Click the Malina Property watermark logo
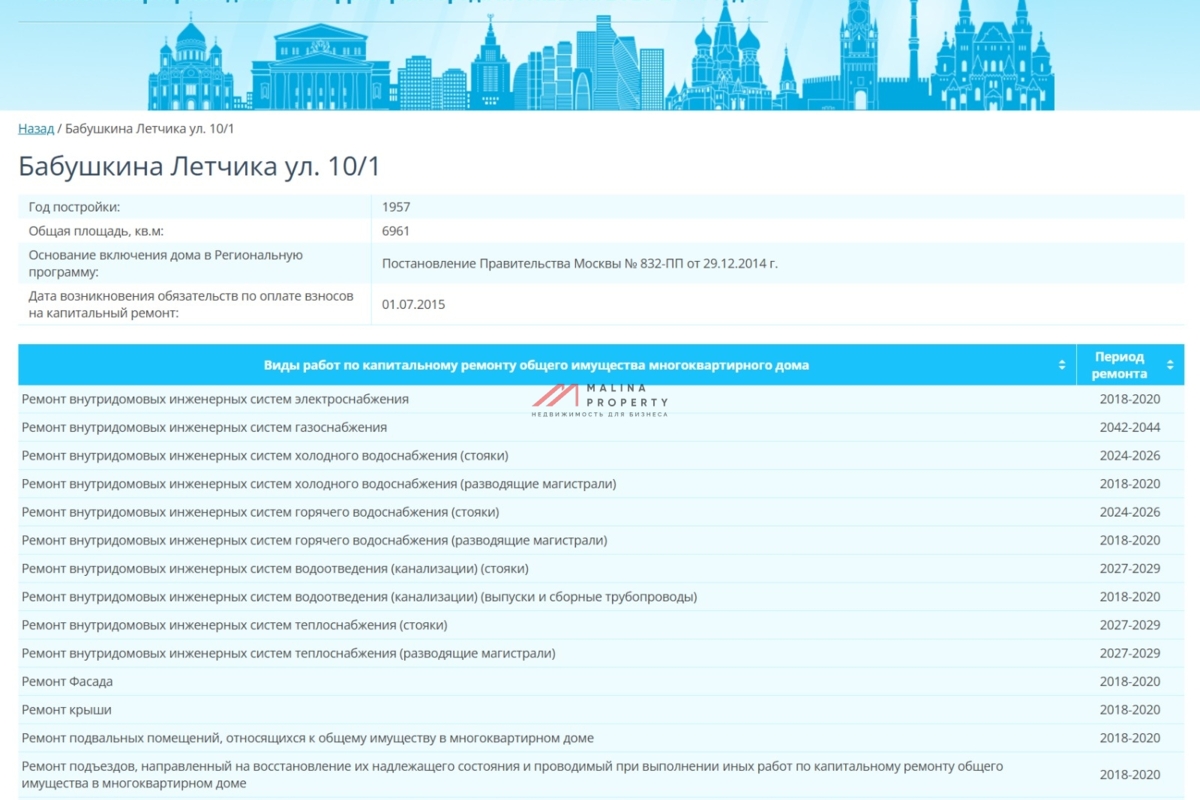The width and height of the screenshot is (1200, 800). coord(600,399)
